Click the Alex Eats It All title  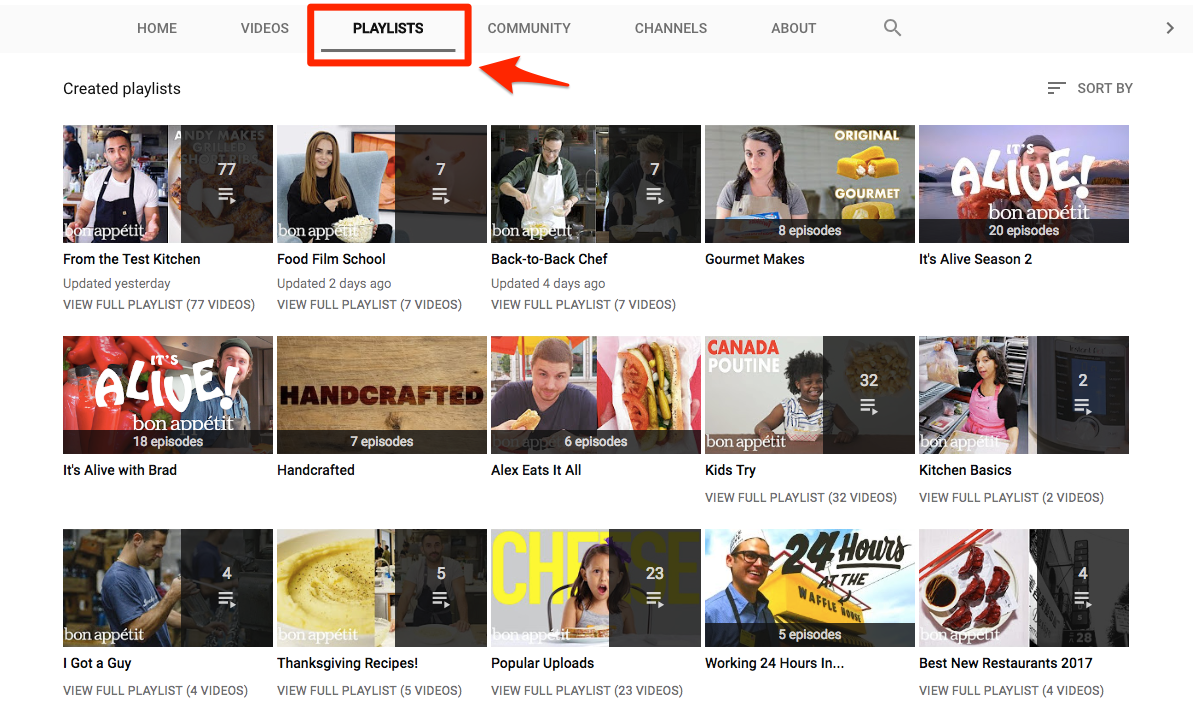pyautogui.click(x=536, y=470)
